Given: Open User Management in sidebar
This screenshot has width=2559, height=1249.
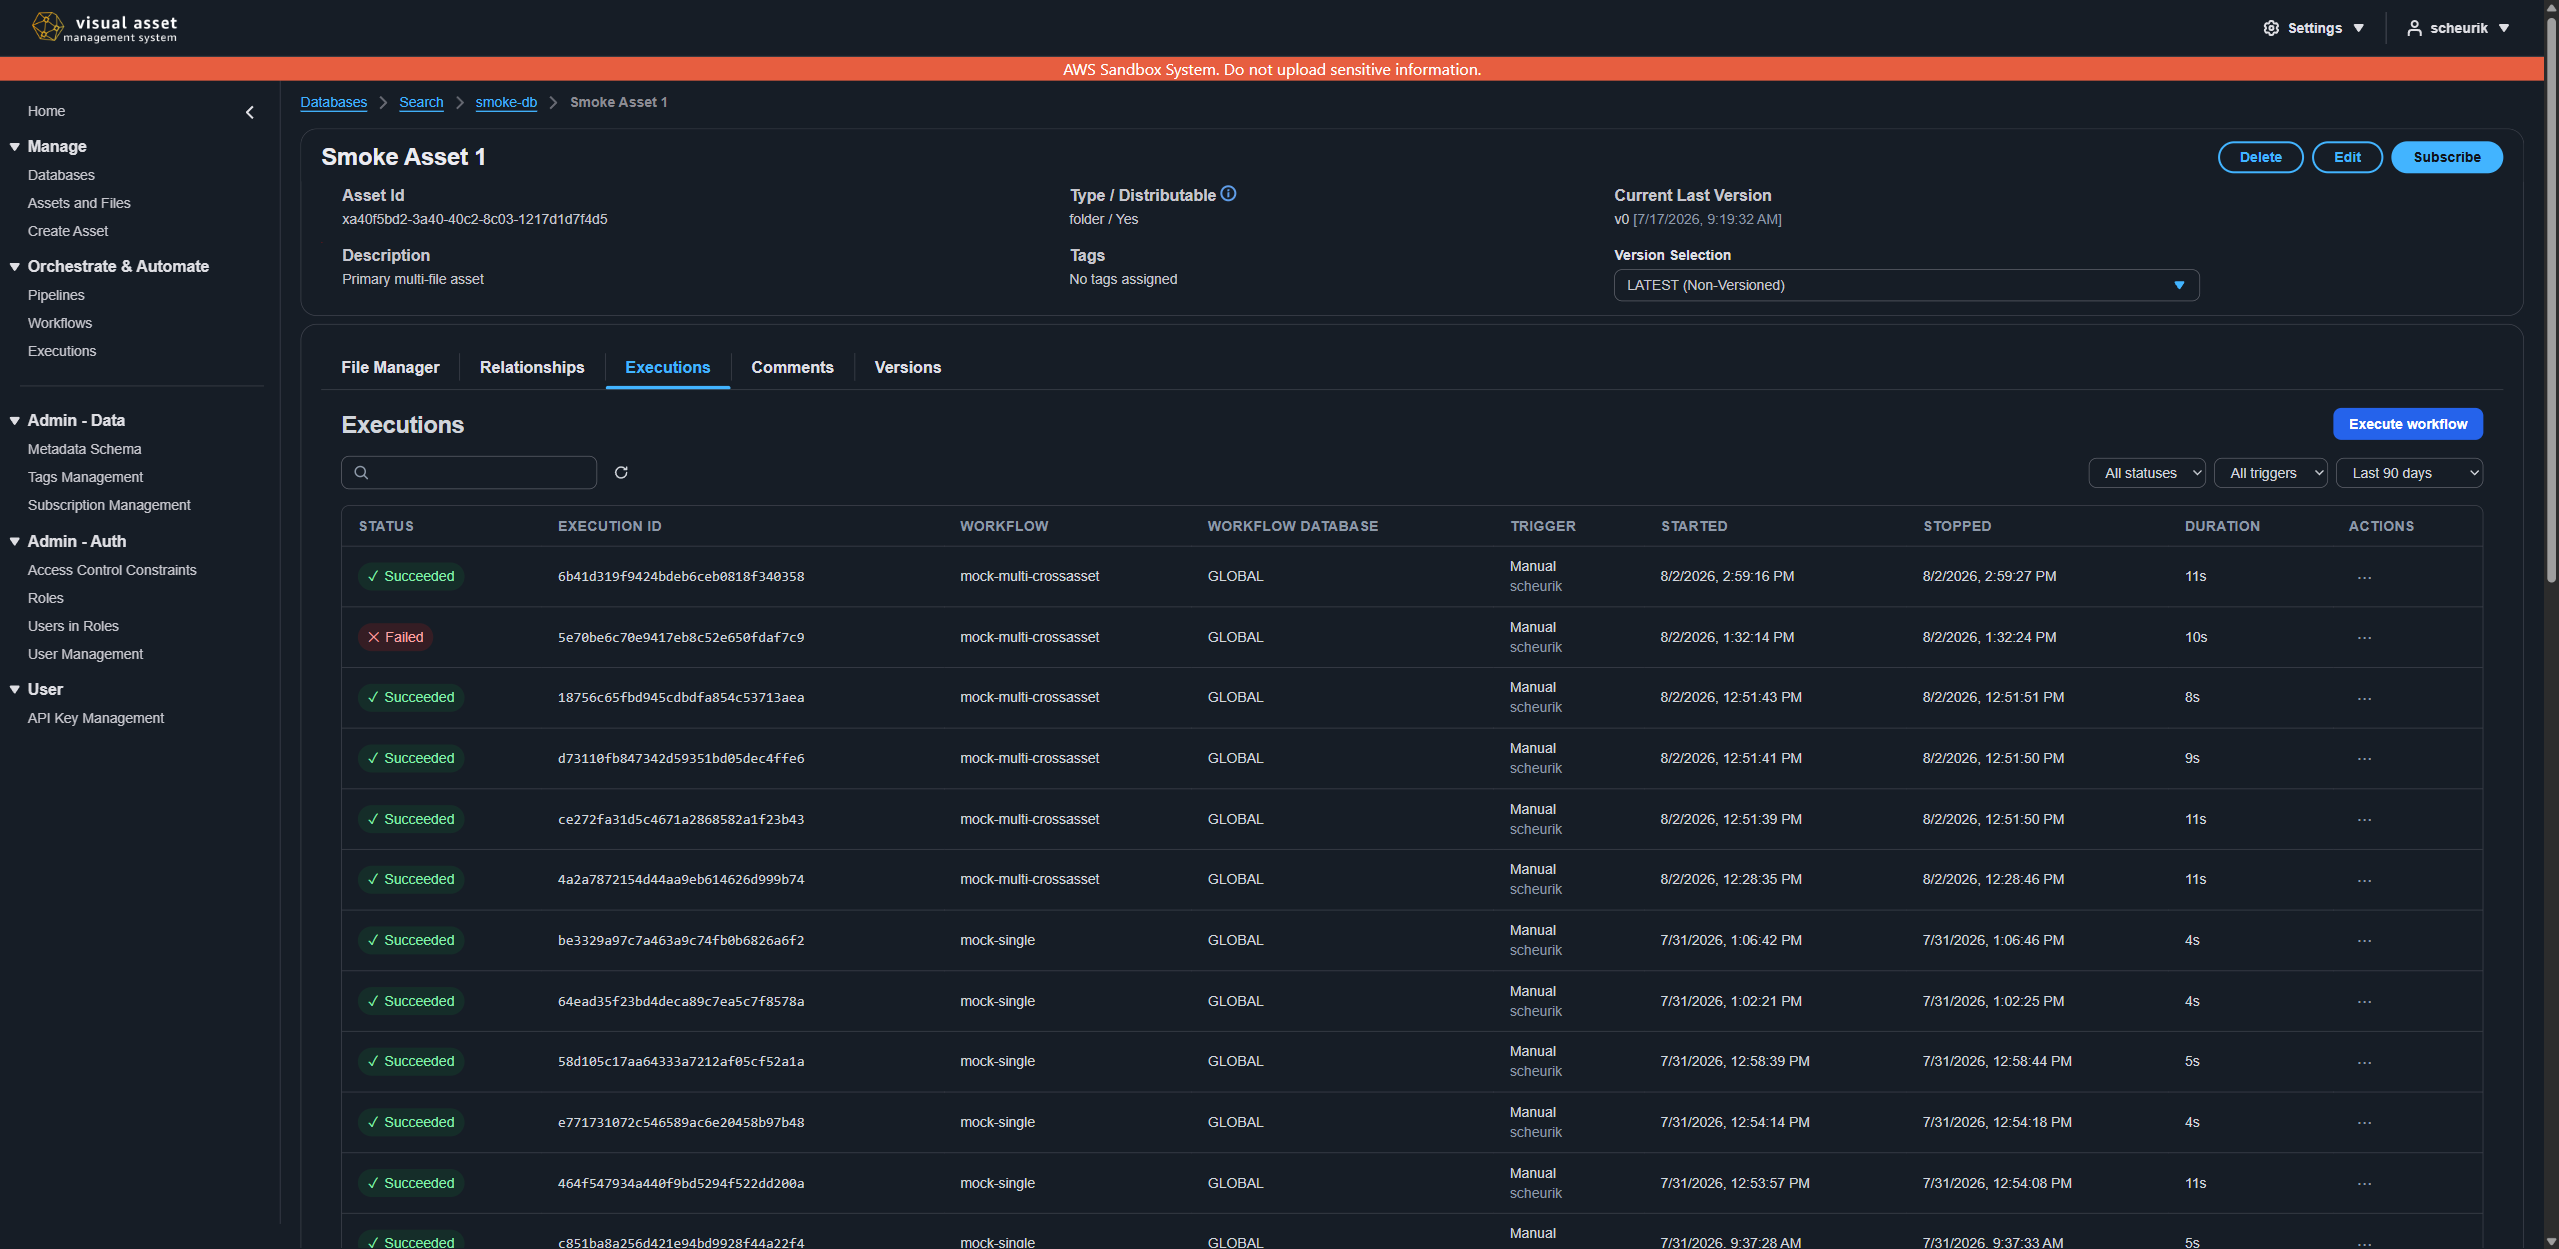Looking at the screenshot, I should [85, 654].
